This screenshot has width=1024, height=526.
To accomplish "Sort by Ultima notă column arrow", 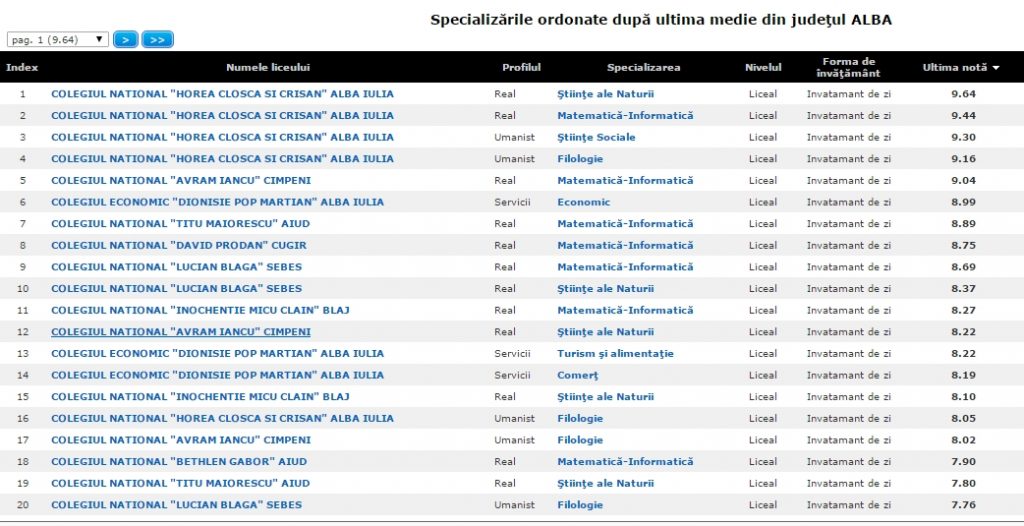I will (x=996, y=68).
